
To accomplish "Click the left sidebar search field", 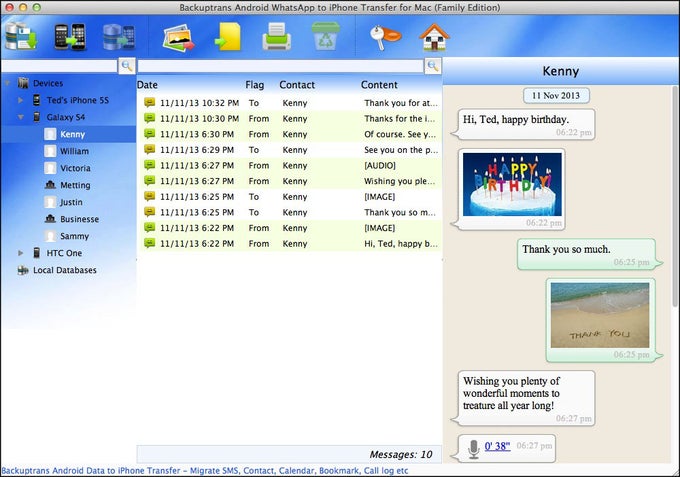I will coord(59,66).
